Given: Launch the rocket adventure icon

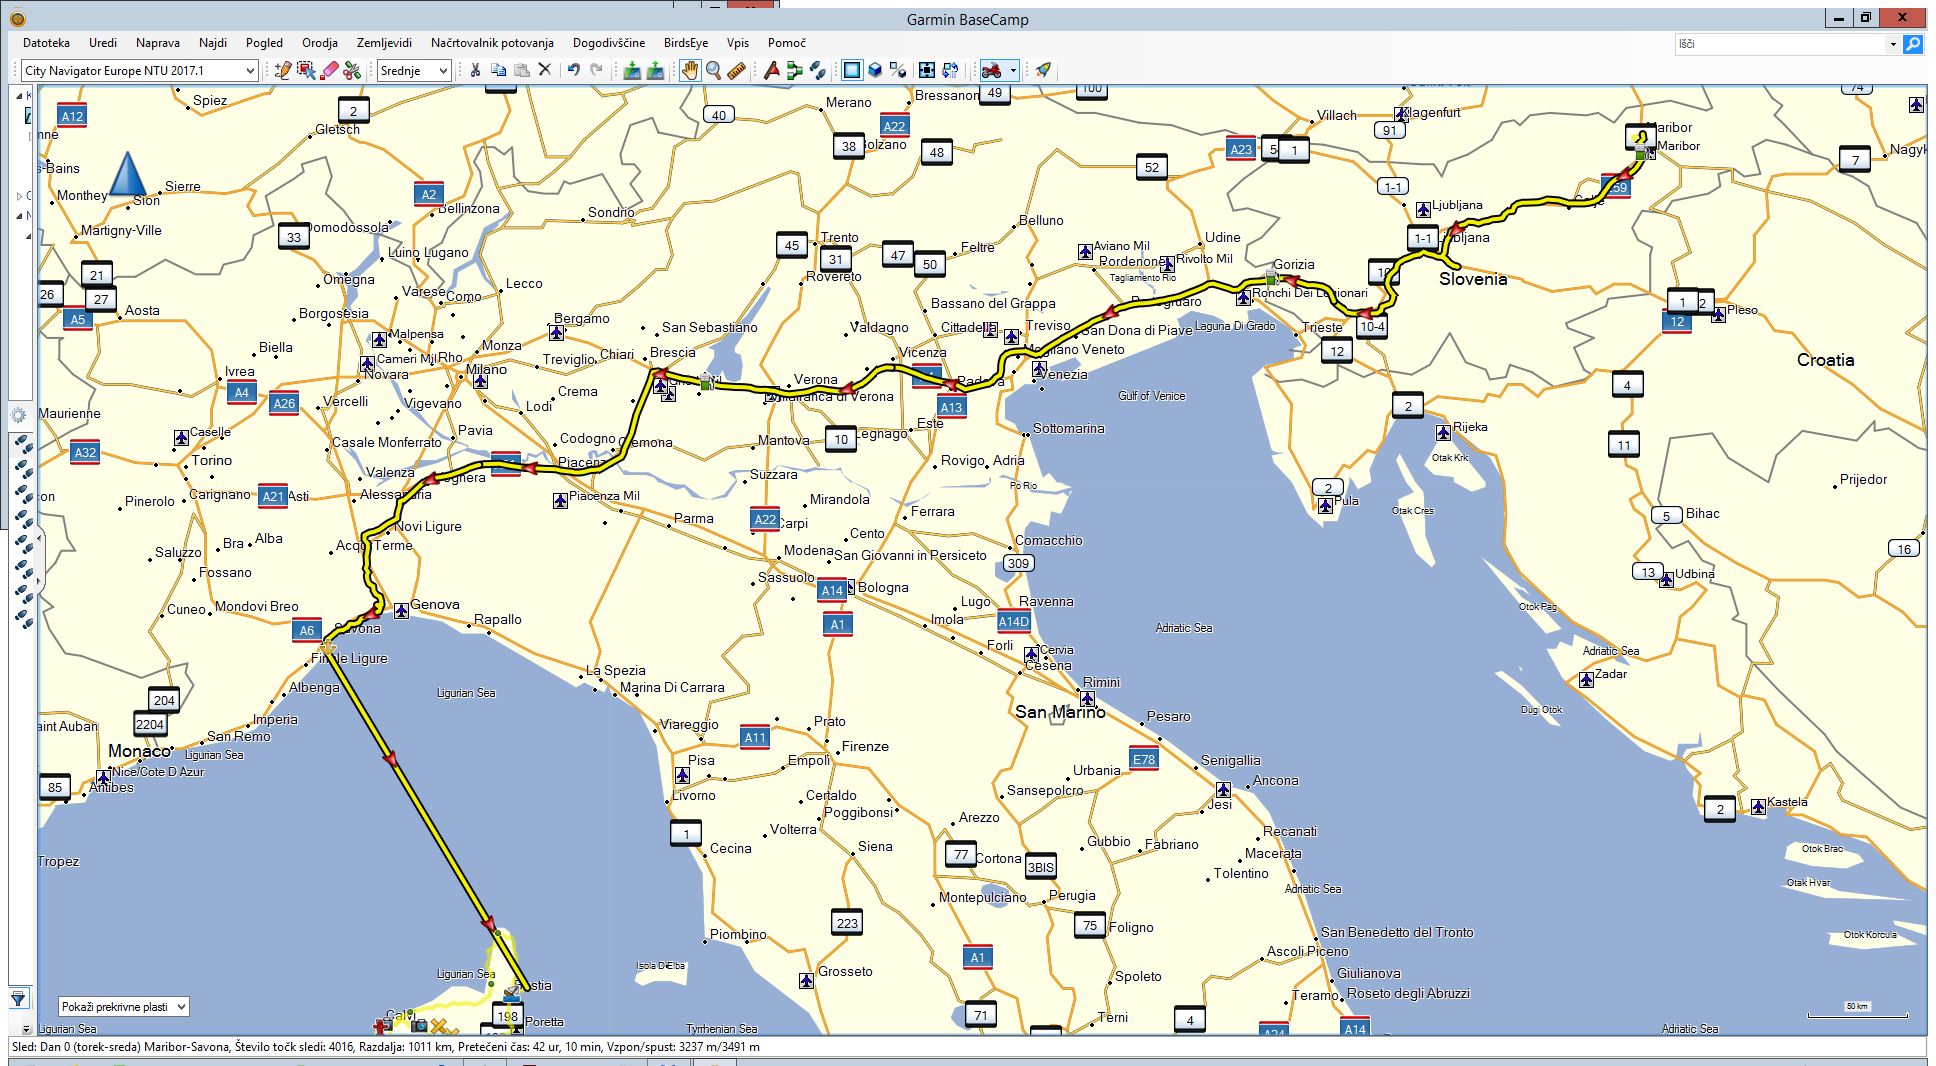Looking at the screenshot, I should tap(1043, 70).
